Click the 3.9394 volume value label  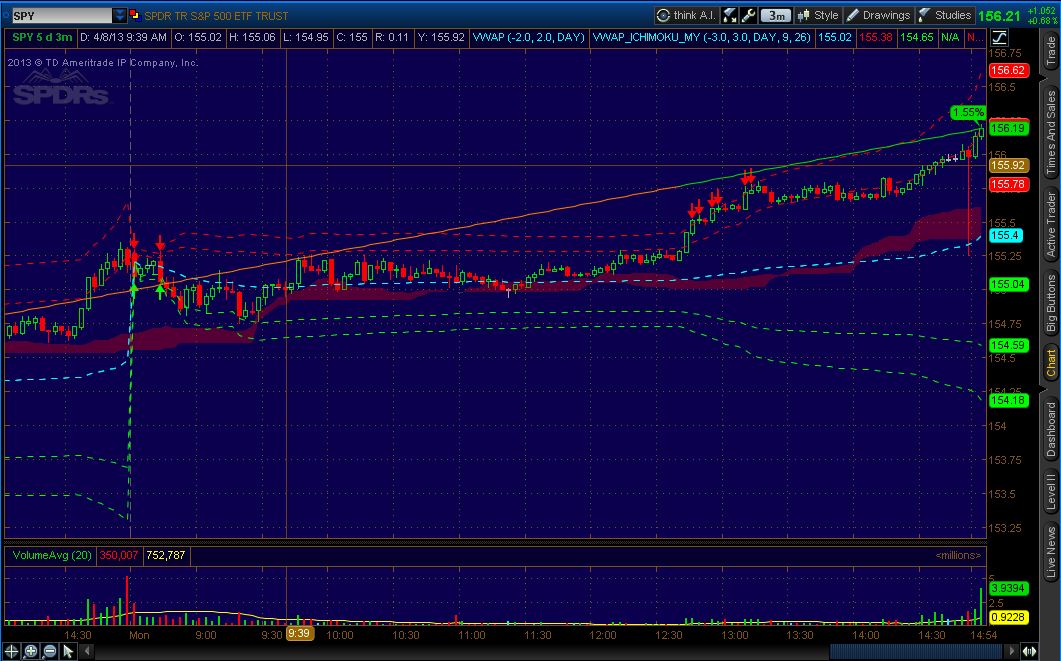pyautogui.click(x=1008, y=588)
